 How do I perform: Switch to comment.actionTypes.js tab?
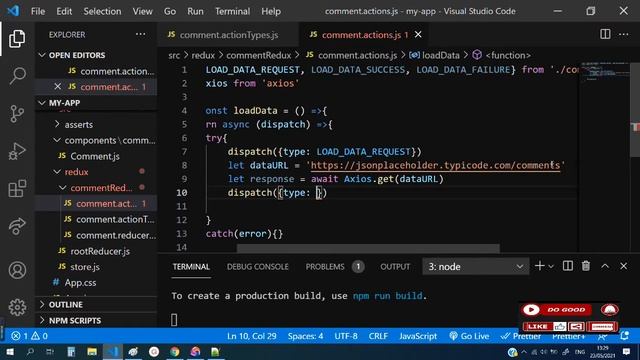228,35
